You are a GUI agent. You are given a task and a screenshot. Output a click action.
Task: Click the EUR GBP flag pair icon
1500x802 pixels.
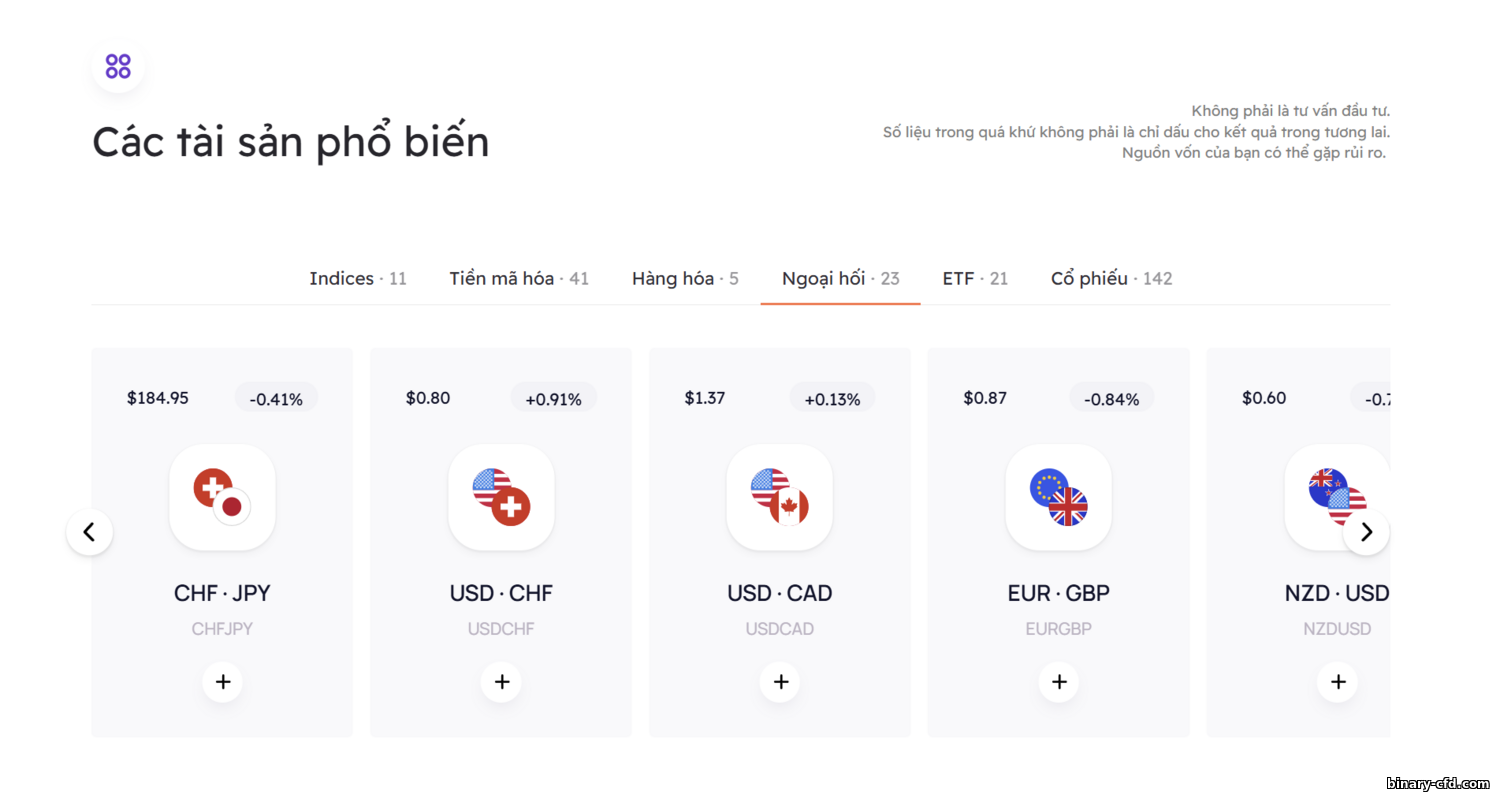pyautogui.click(x=1058, y=497)
